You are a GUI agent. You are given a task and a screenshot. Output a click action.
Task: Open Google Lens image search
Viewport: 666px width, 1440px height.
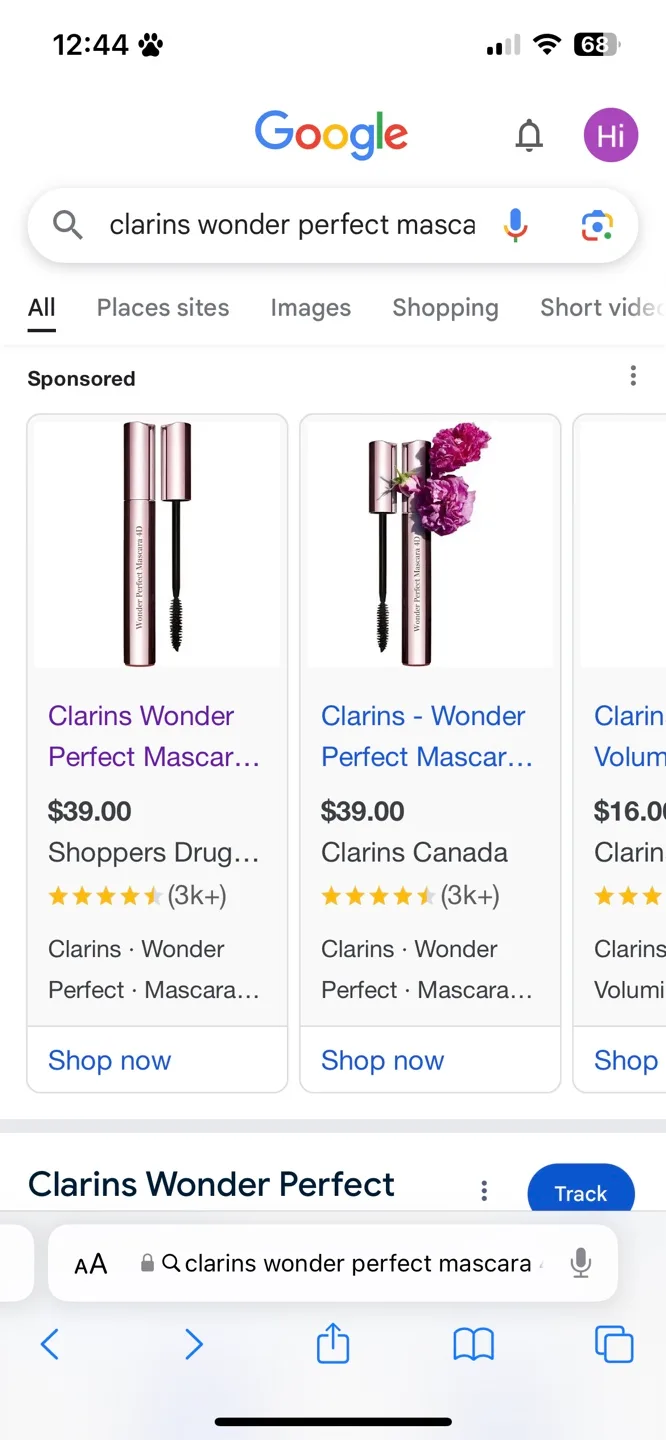click(597, 227)
